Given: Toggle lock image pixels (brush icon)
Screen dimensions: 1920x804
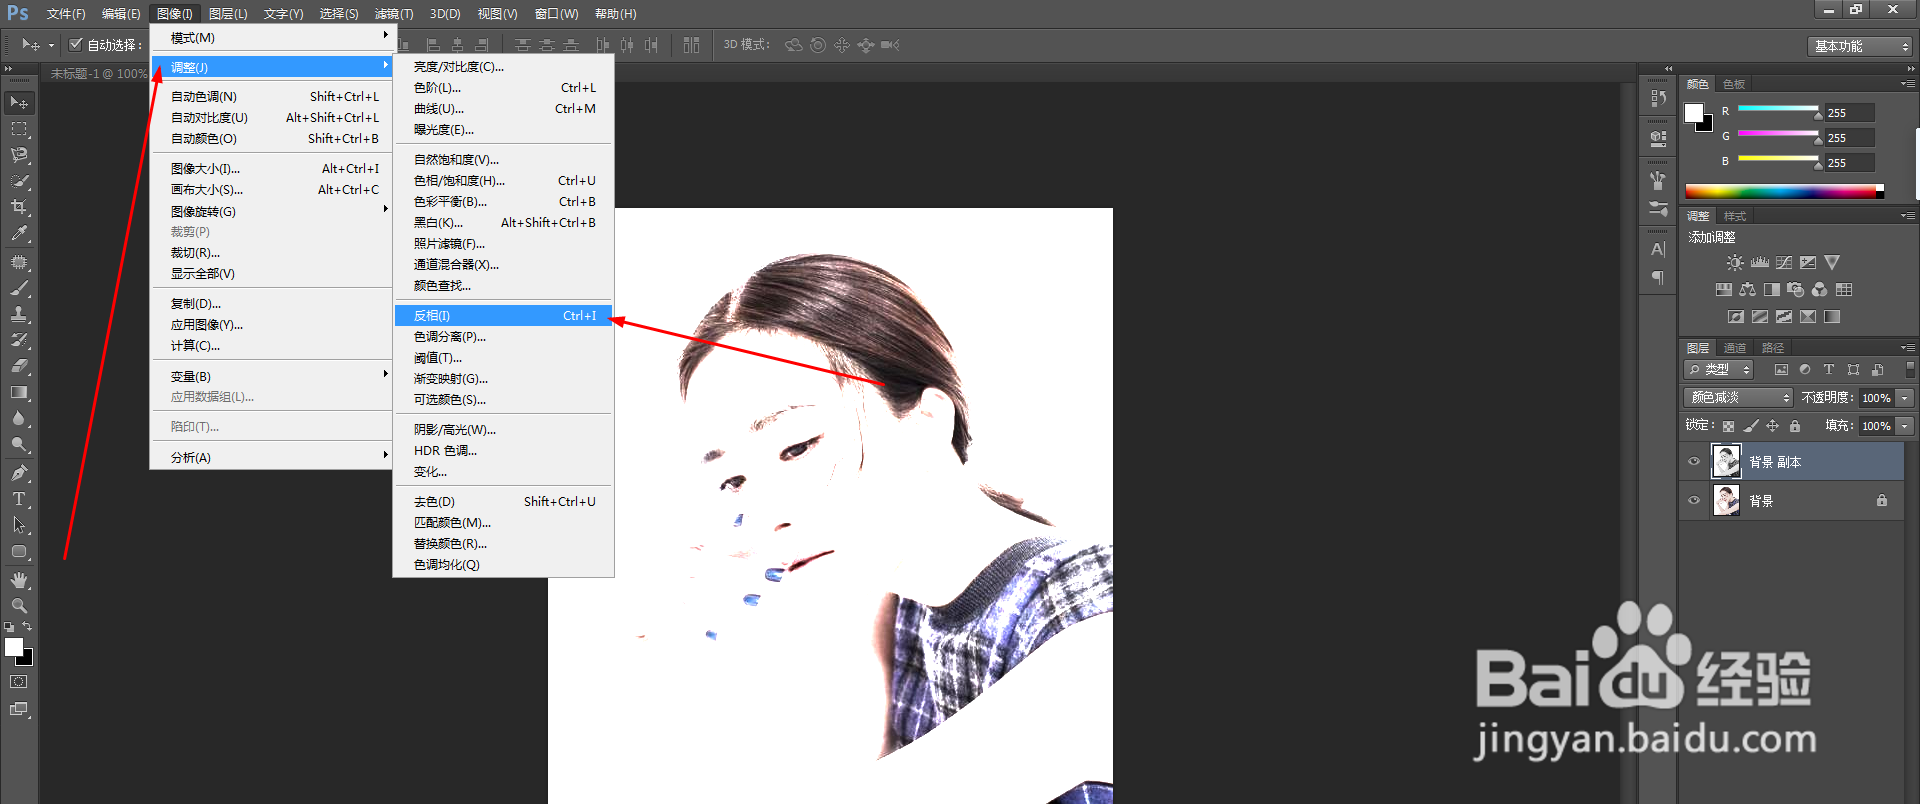Looking at the screenshot, I should point(1750,426).
